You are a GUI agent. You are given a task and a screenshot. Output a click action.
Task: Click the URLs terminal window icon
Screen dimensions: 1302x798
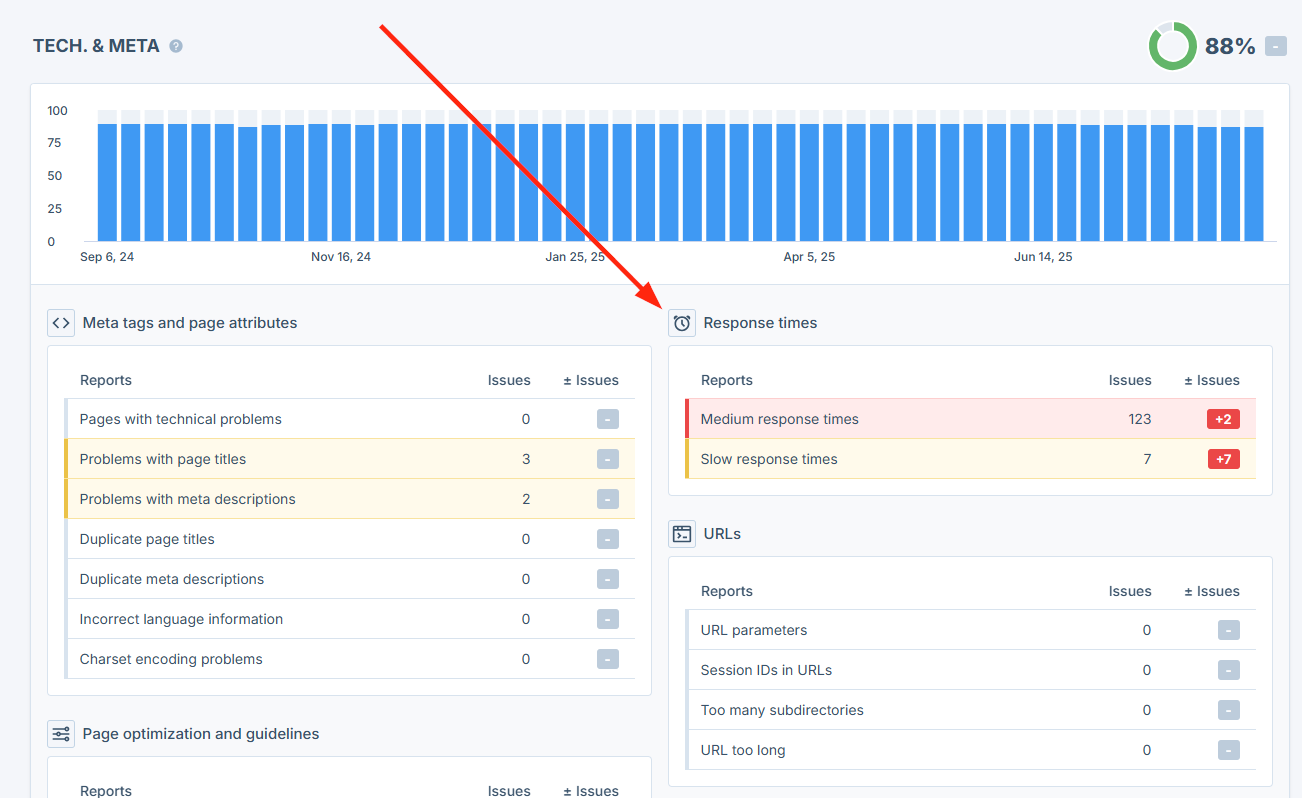[682, 534]
